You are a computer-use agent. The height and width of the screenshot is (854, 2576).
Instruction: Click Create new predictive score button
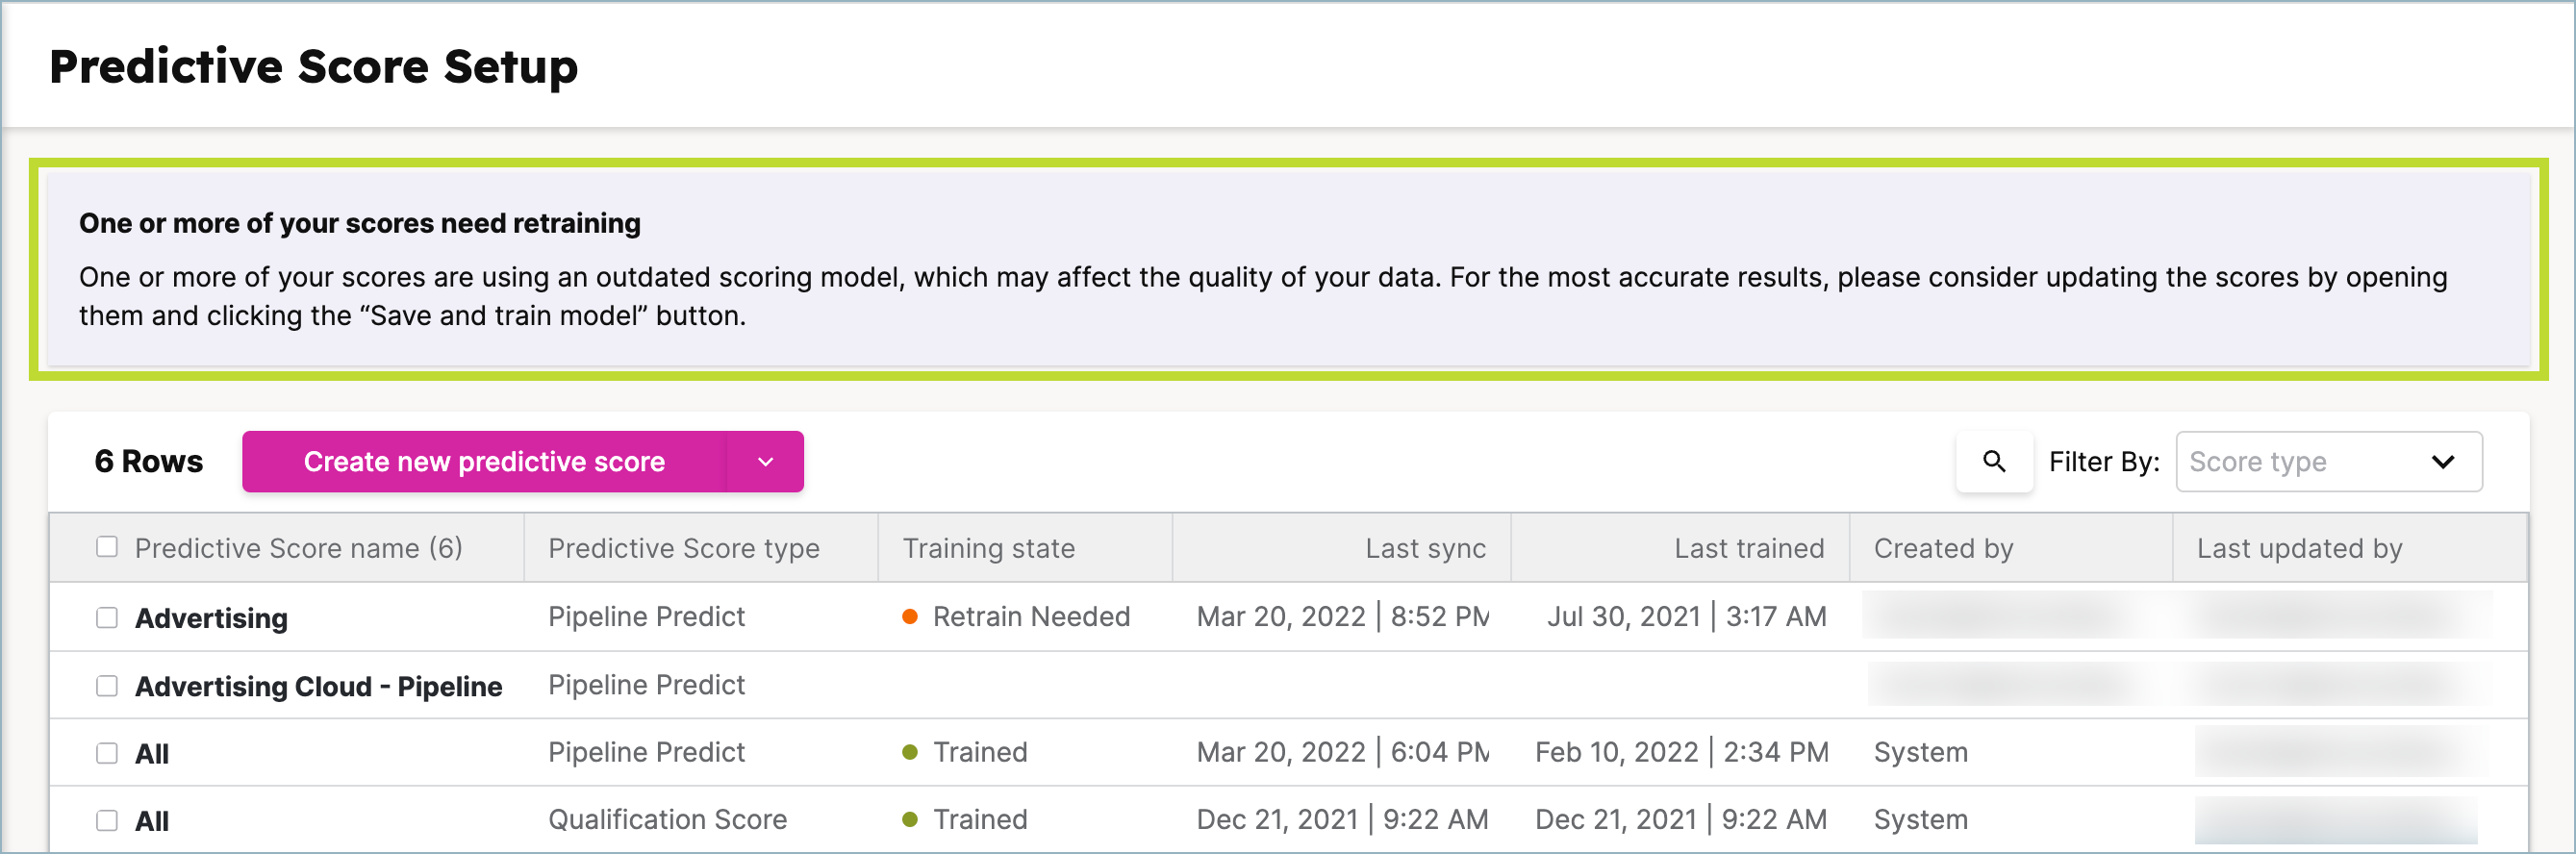coord(484,461)
